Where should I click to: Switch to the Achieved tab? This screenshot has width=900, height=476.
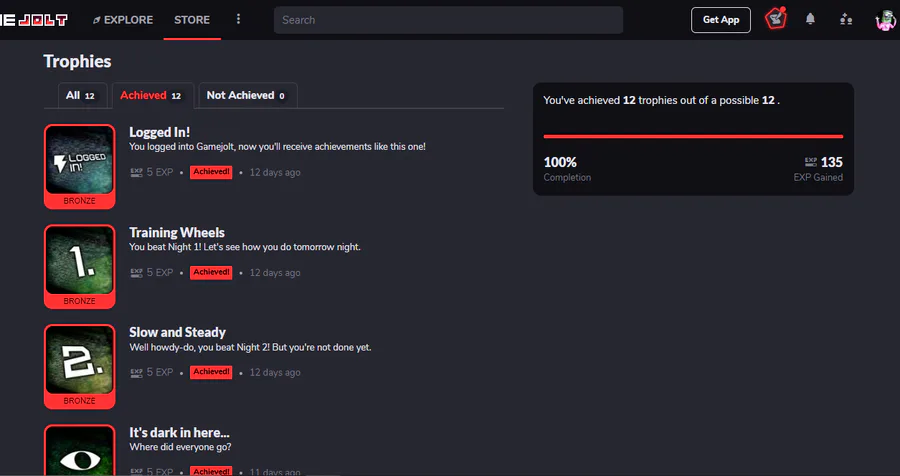pyautogui.click(x=152, y=95)
